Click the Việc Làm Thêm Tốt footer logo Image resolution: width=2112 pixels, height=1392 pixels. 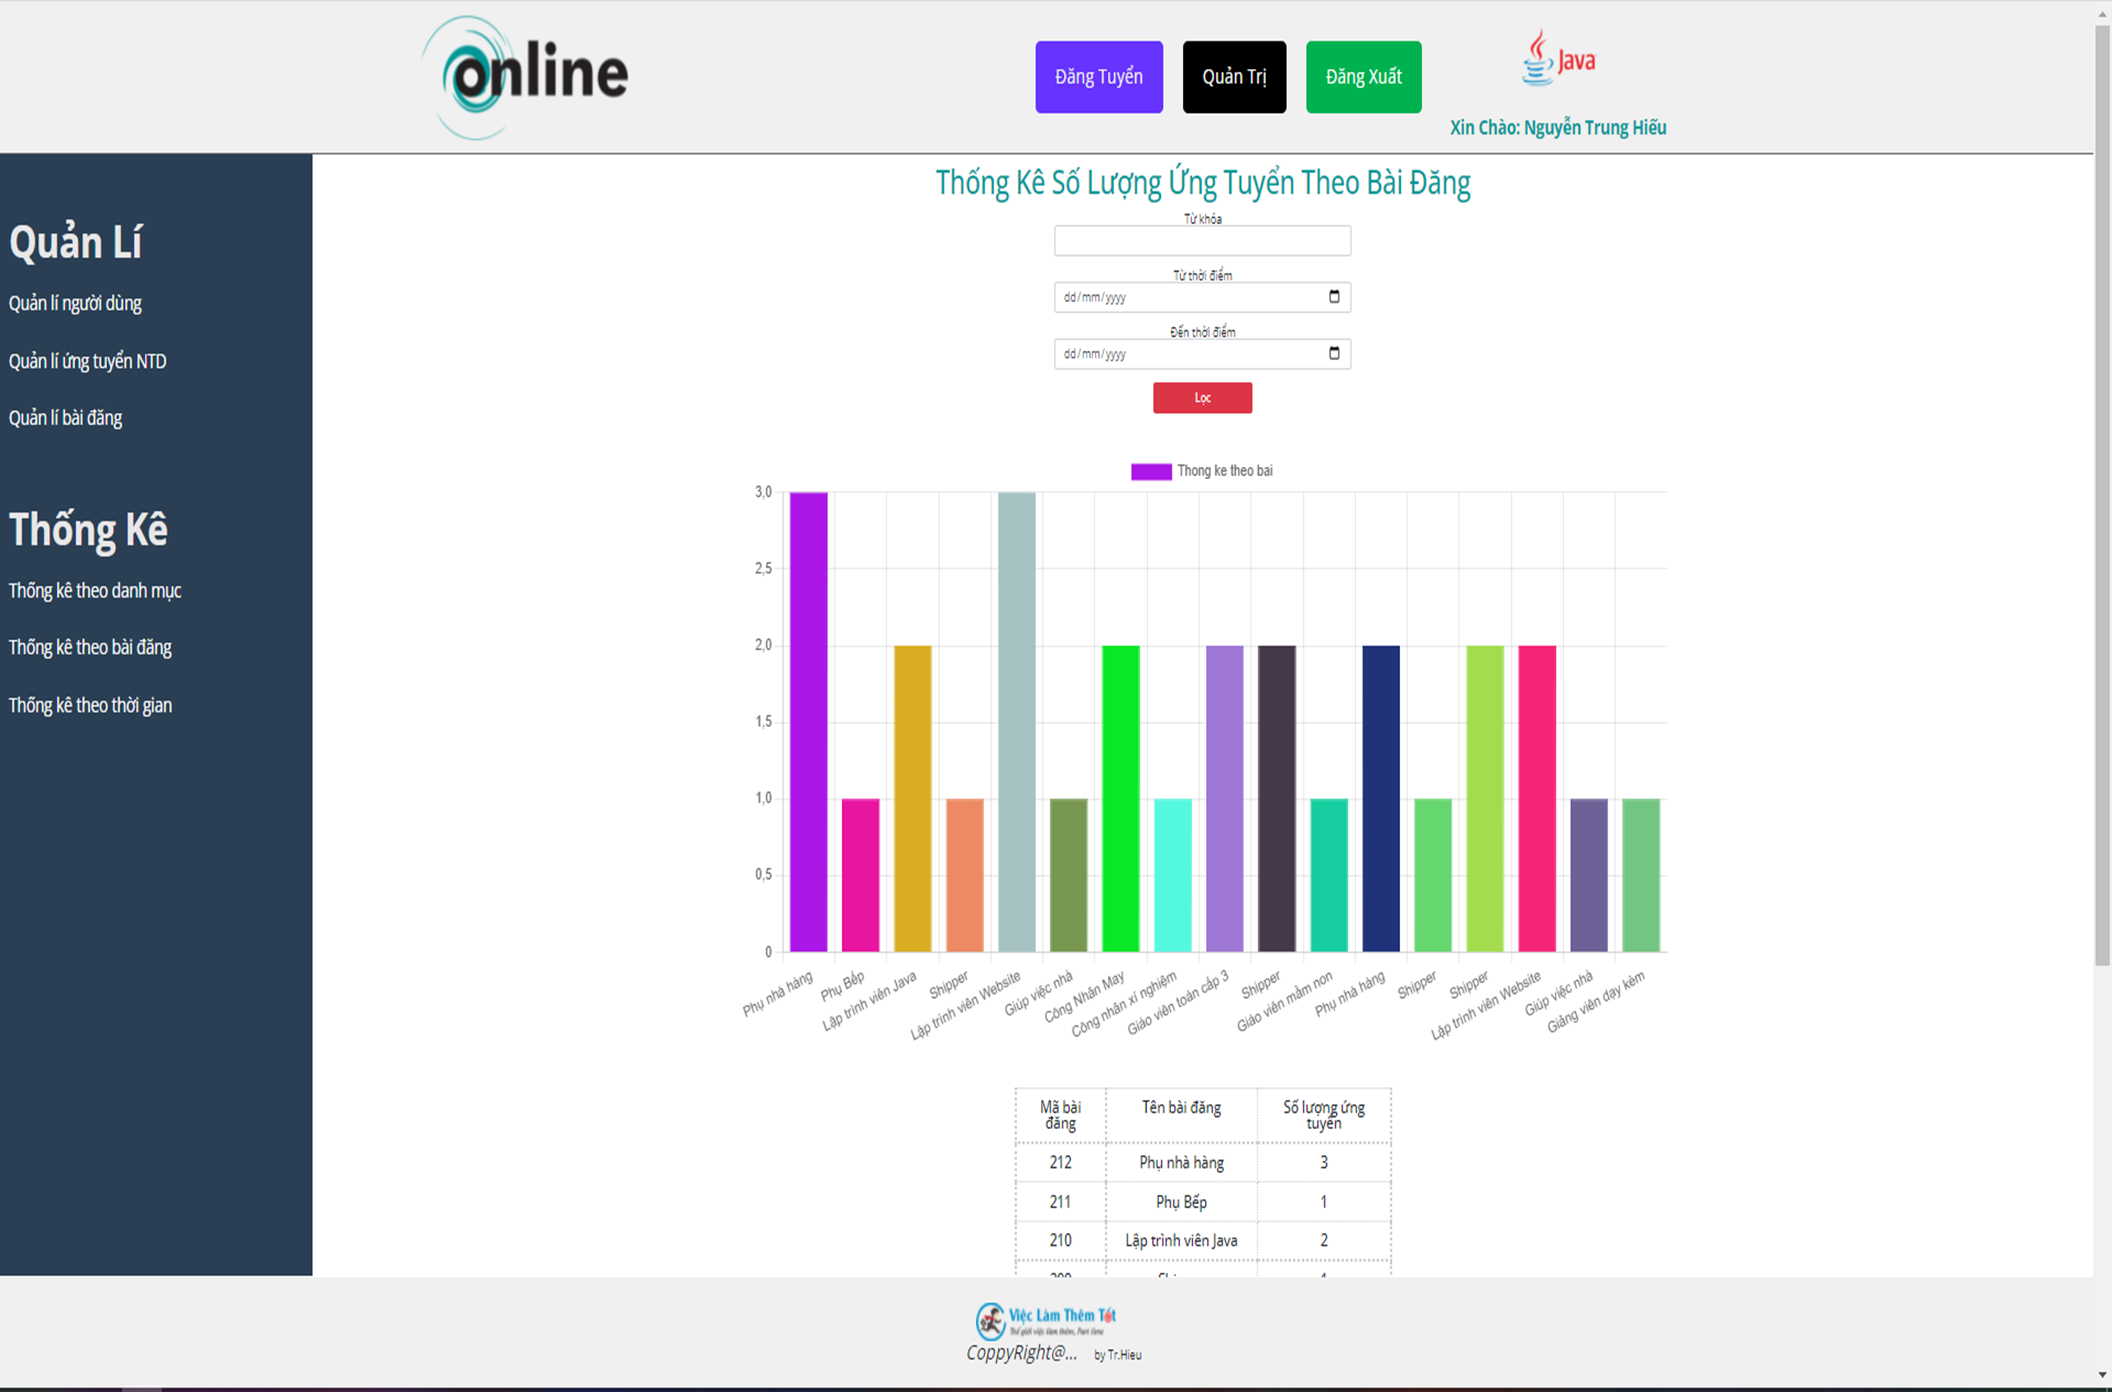(1046, 1321)
